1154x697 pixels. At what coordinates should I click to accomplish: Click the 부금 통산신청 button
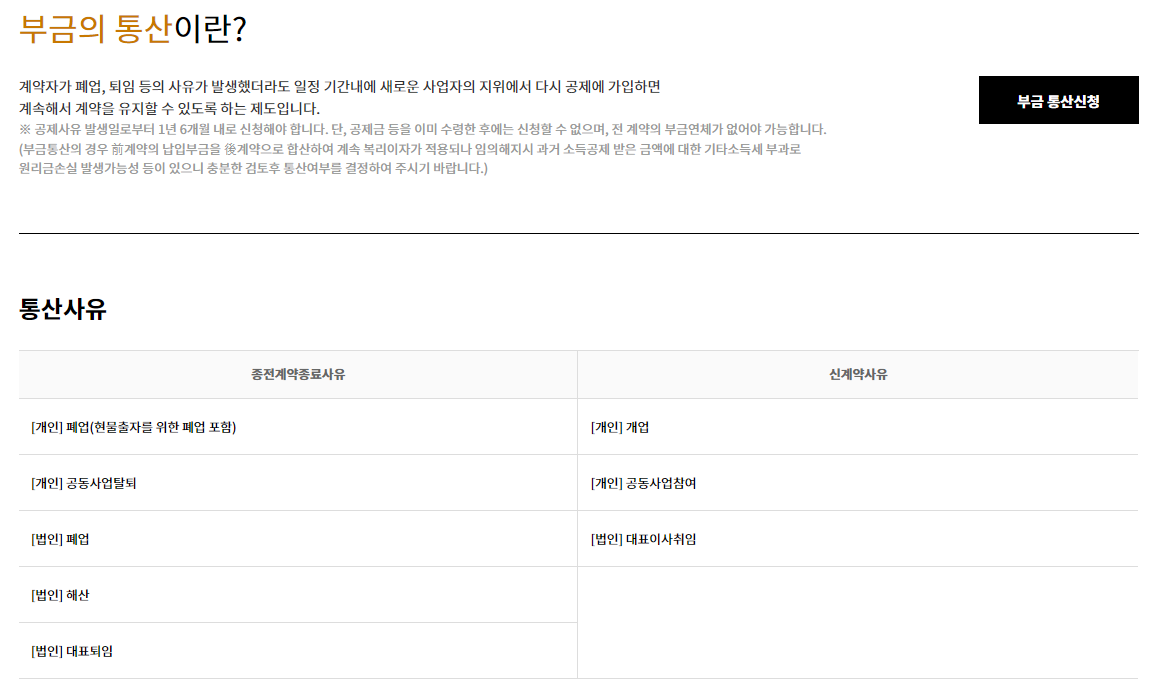[1058, 100]
